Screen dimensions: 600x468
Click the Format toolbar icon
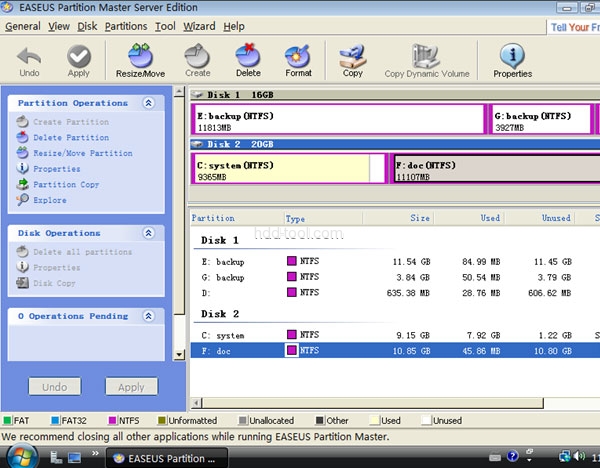[x=298, y=61]
